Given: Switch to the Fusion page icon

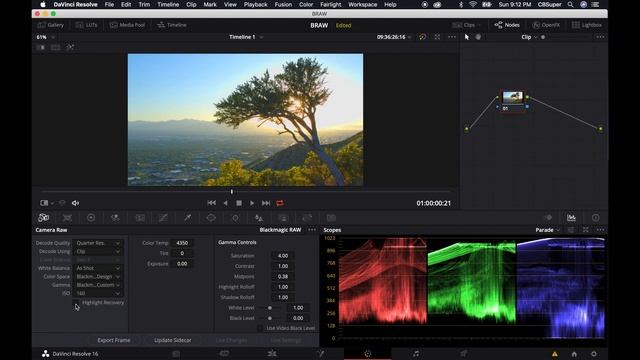Looking at the screenshot, I should (x=320, y=353).
